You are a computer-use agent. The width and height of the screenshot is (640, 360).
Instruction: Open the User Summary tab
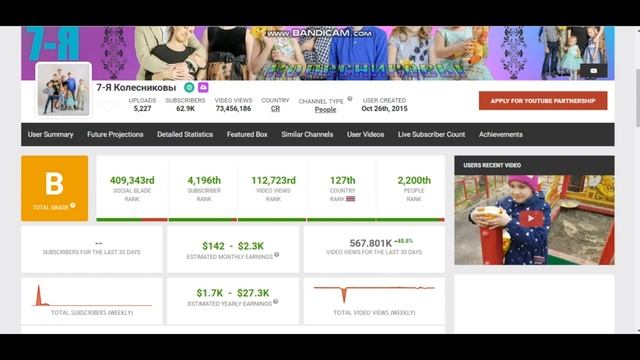tap(50, 134)
